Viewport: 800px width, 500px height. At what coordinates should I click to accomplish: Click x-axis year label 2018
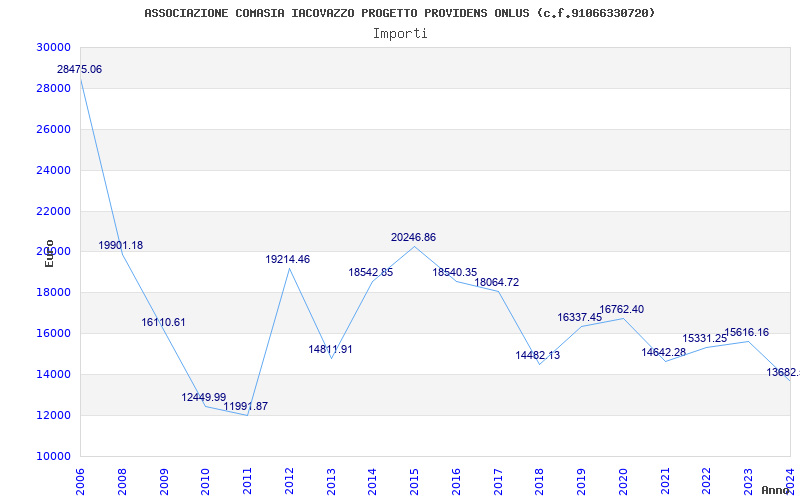coord(540,482)
